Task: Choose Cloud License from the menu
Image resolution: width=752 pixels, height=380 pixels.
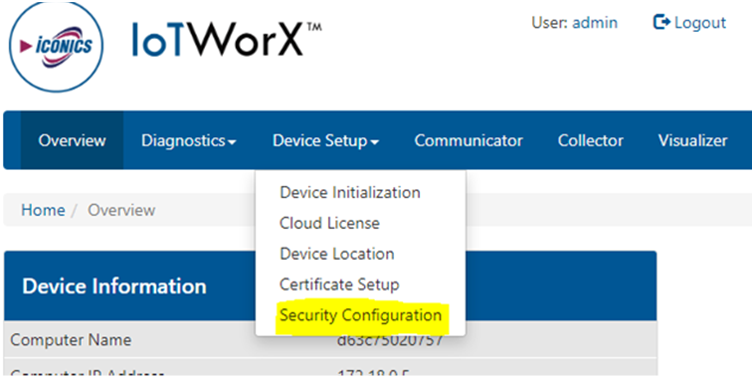Action: coord(329,223)
